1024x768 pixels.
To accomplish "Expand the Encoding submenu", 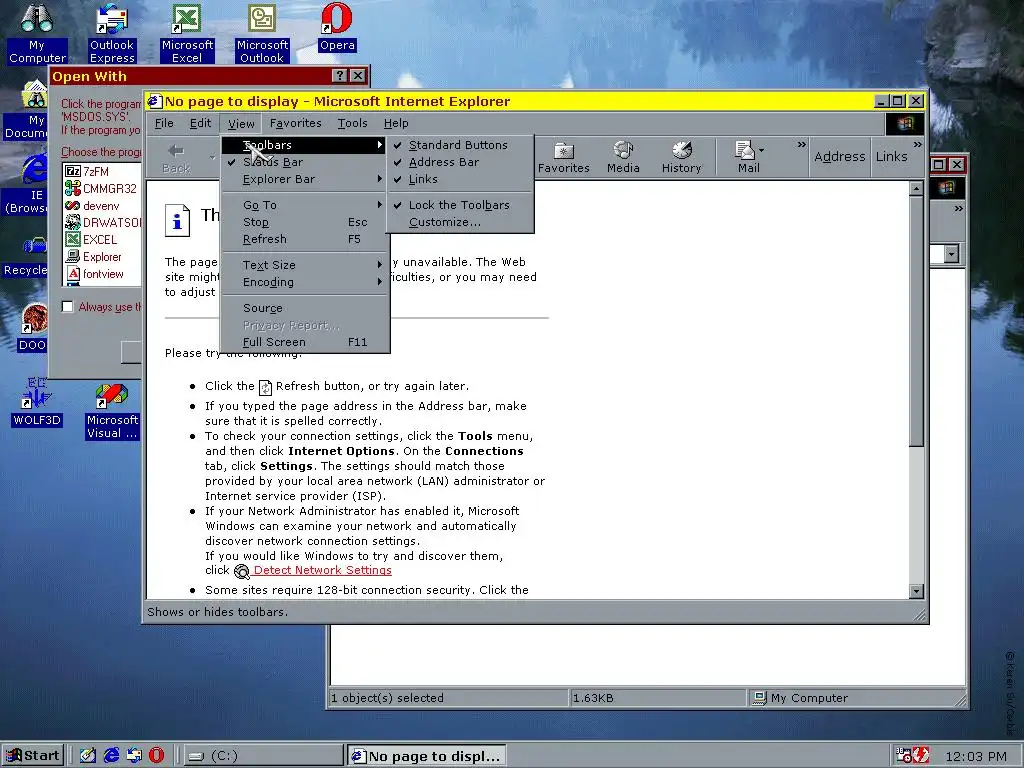I will point(305,282).
